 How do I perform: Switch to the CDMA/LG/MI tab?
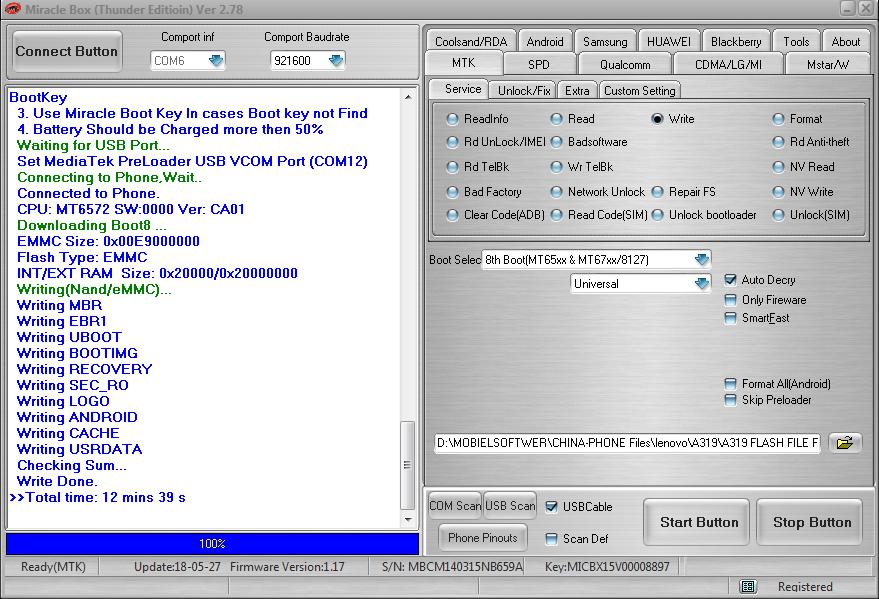728,64
